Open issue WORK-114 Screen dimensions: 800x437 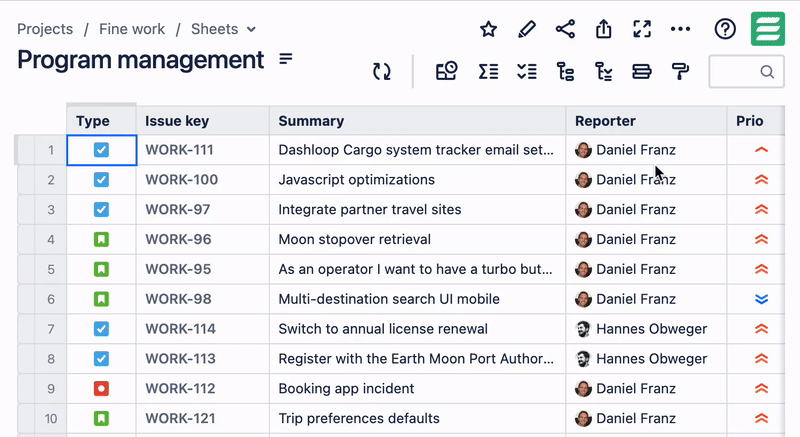[180, 329]
